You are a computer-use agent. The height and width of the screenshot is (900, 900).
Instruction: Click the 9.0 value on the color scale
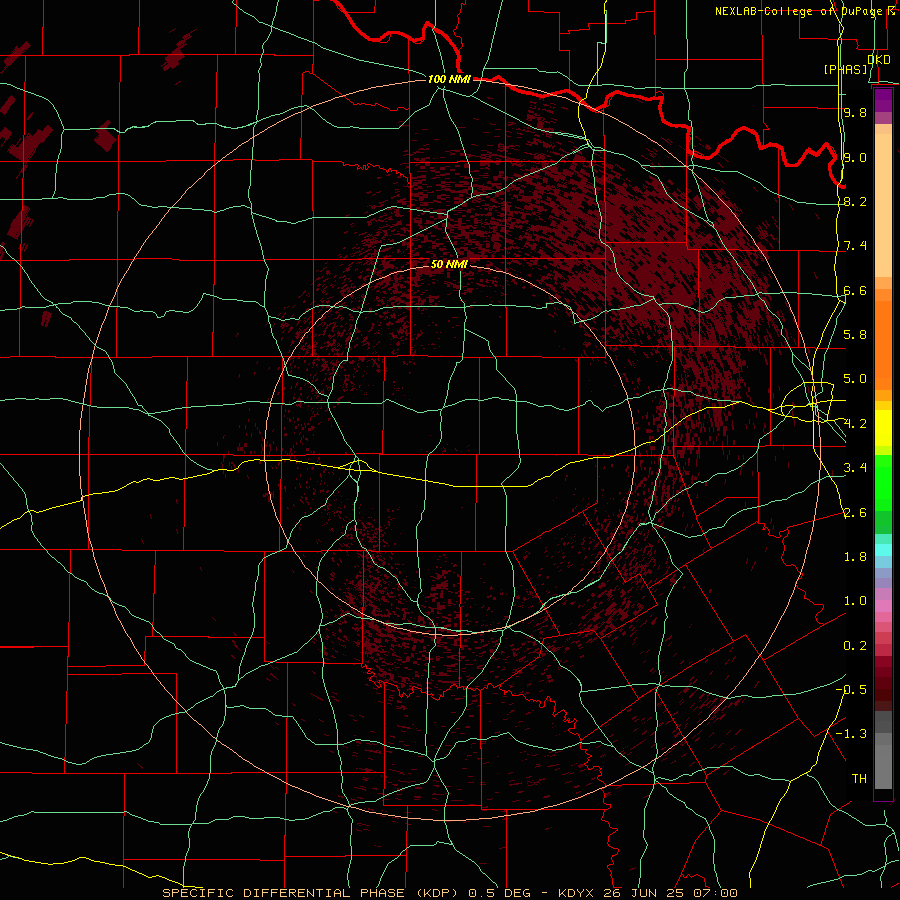pyautogui.click(x=855, y=157)
